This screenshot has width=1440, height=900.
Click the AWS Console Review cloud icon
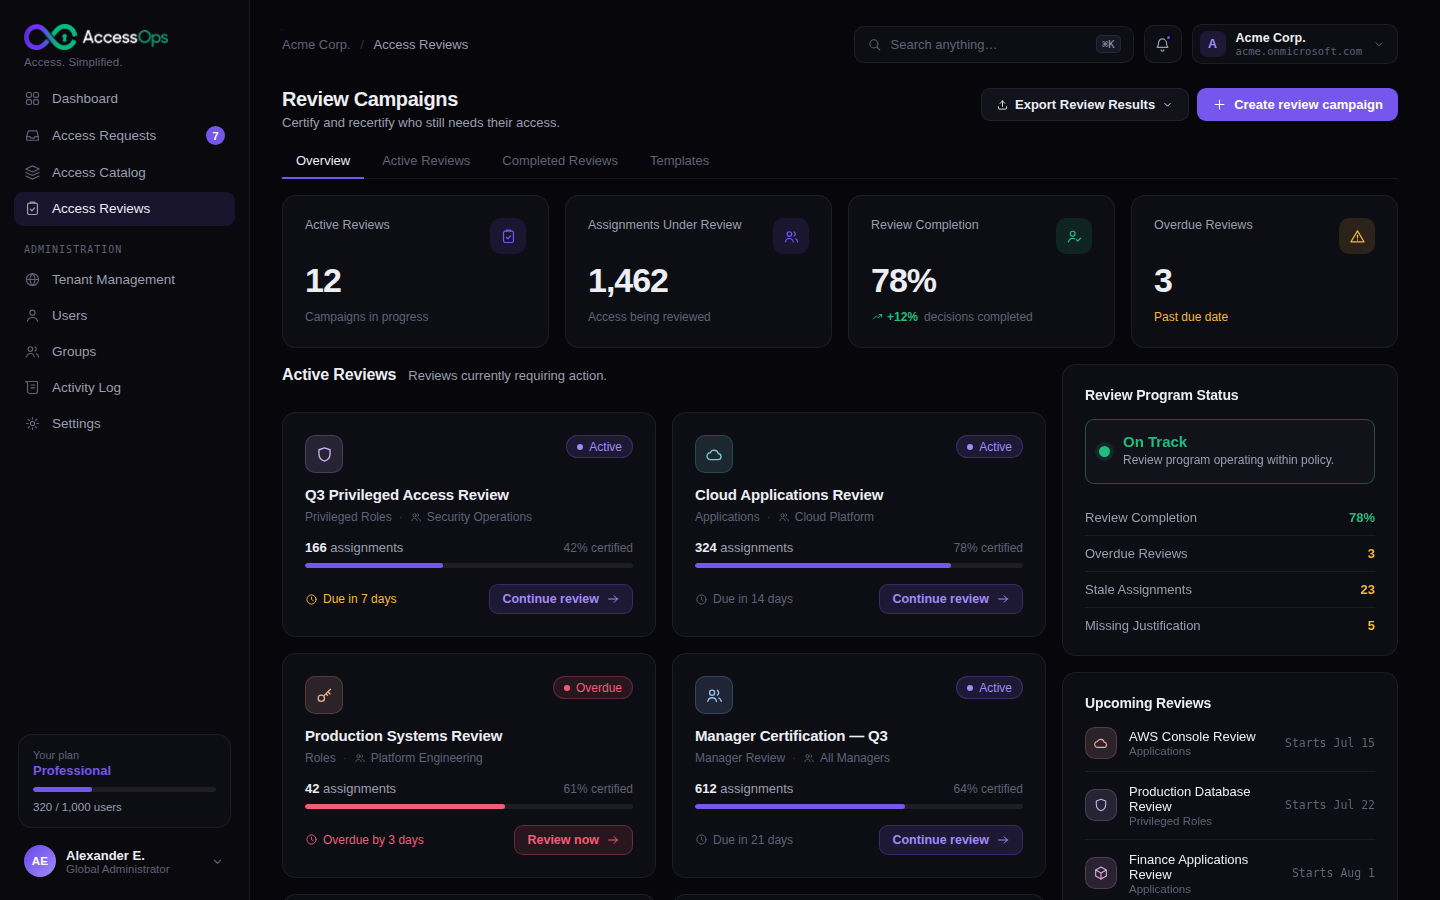pos(1101,743)
